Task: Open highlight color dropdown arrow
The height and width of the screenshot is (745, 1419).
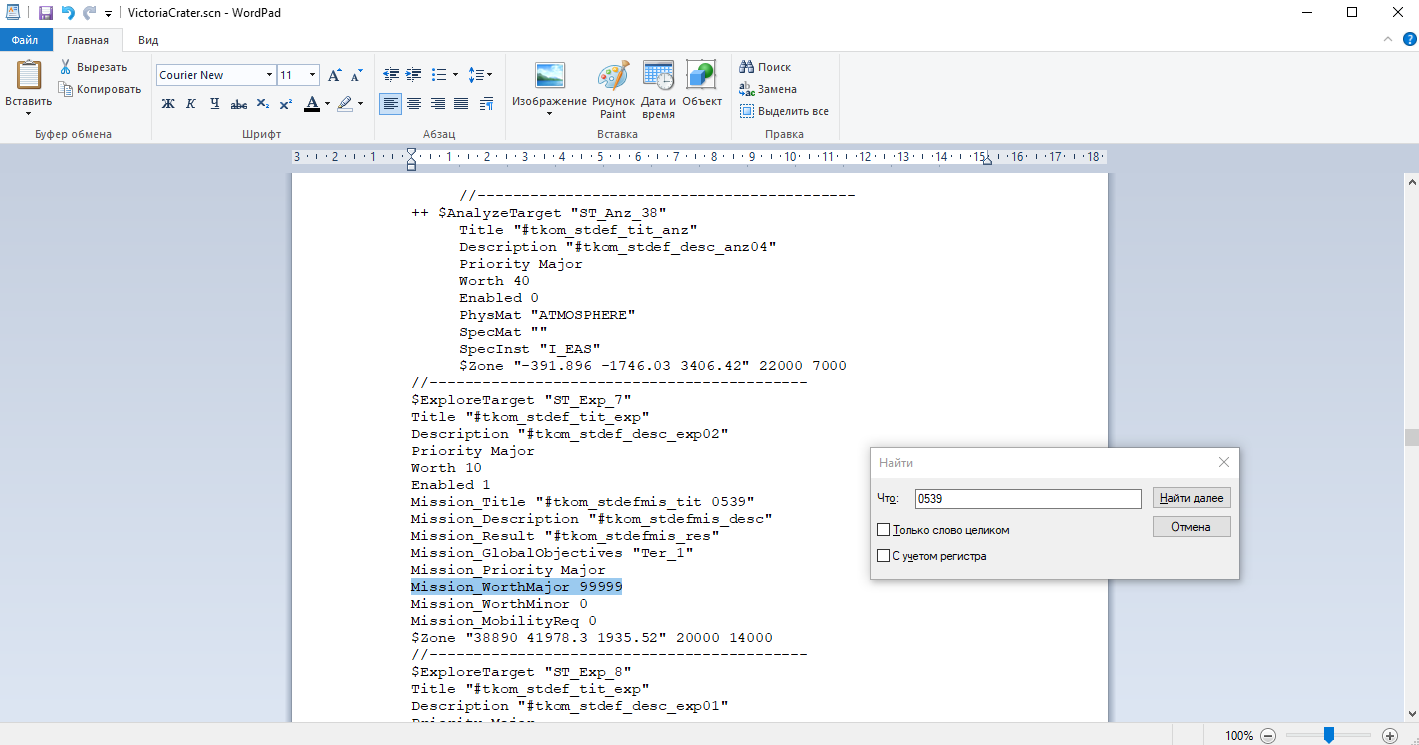Action: 360,103
